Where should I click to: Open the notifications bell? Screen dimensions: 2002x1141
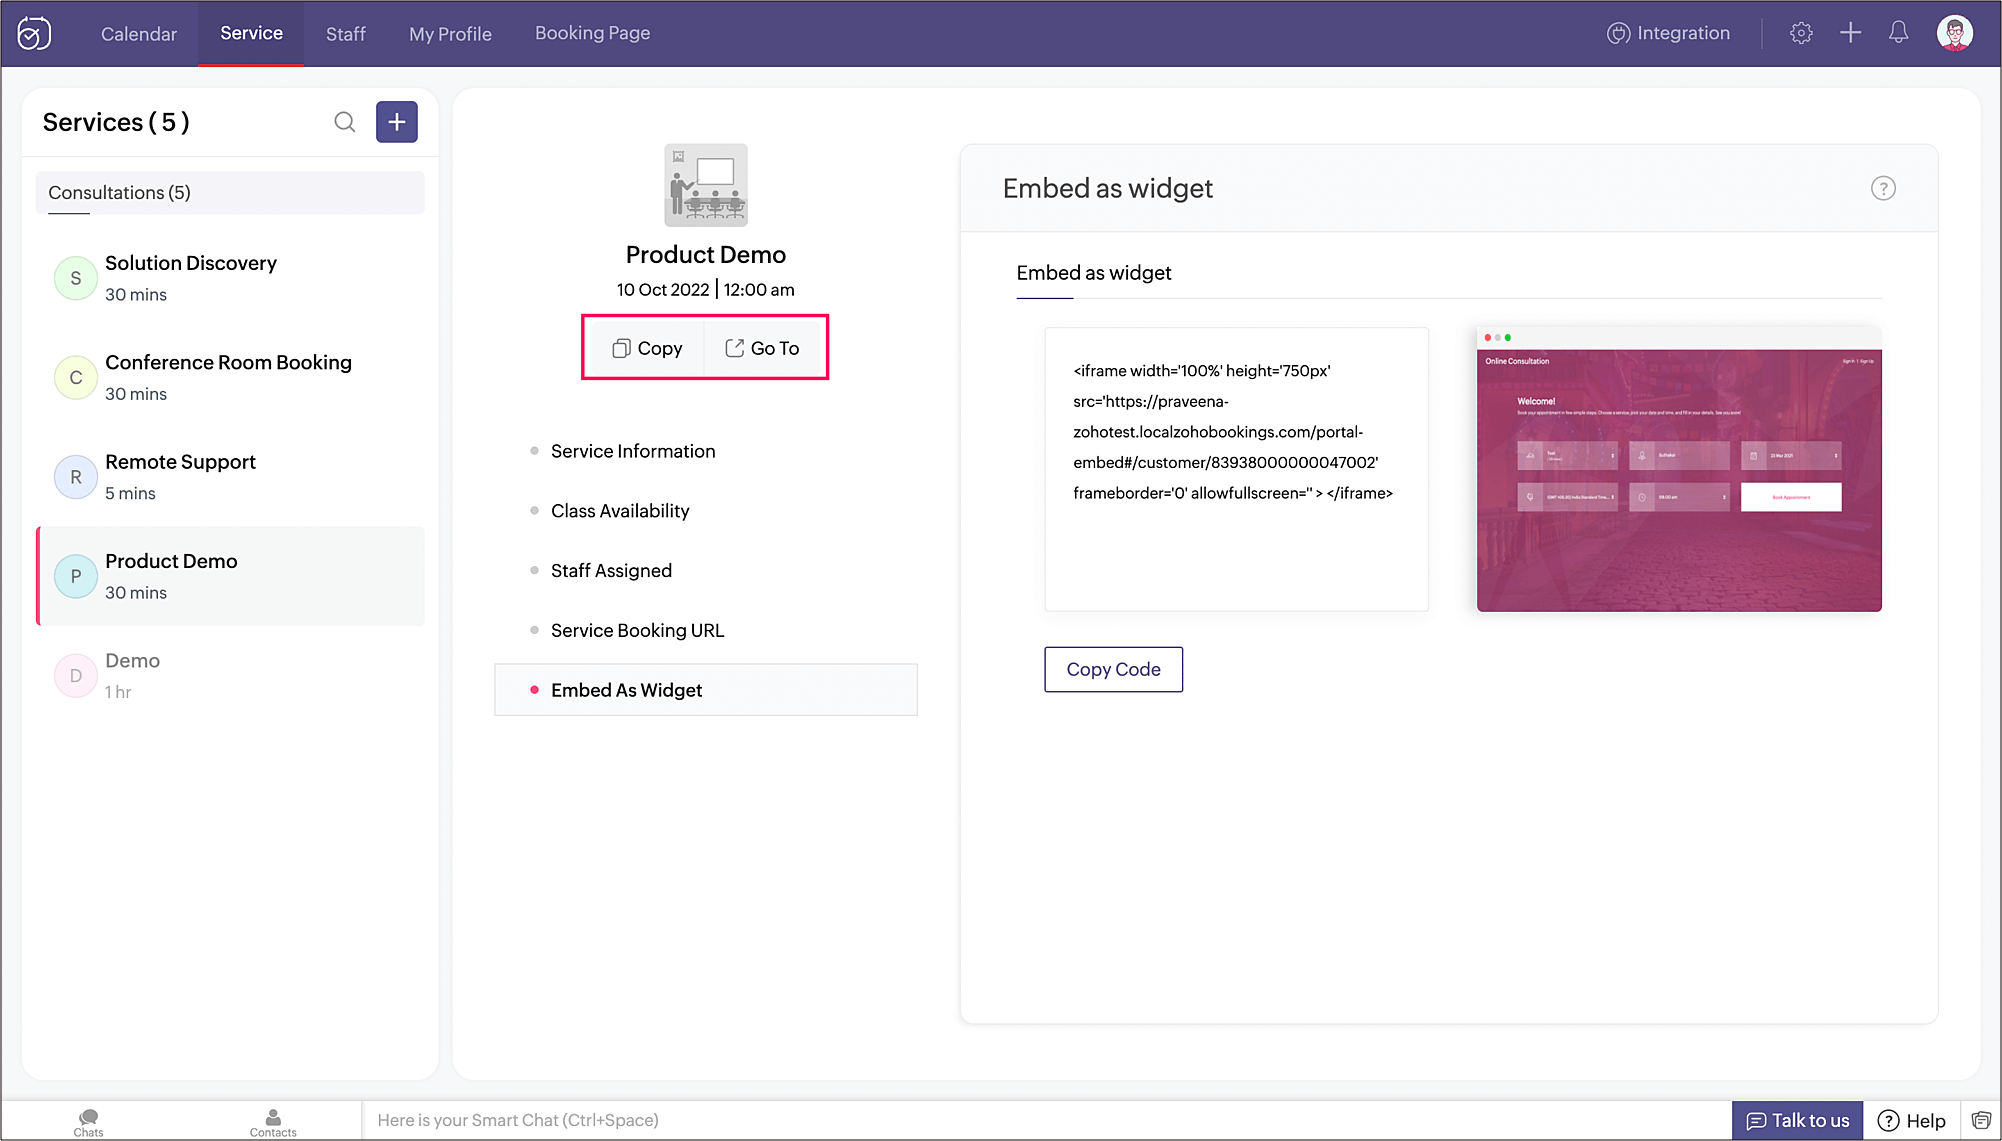pyautogui.click(x=1898, y=33)
